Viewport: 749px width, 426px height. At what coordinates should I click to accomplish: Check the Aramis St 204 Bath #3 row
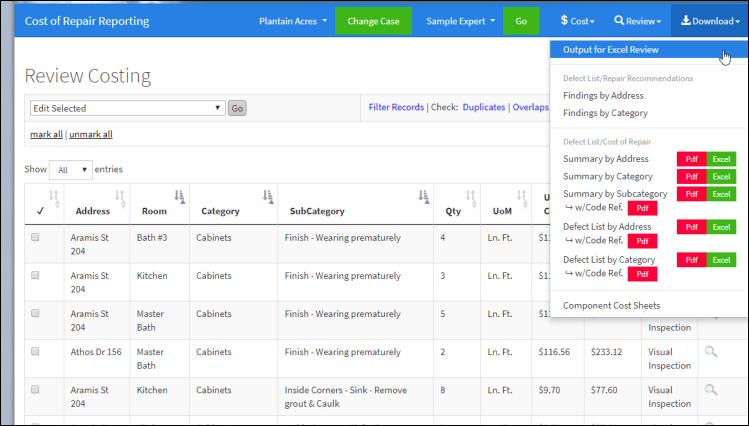pos(36,238)
